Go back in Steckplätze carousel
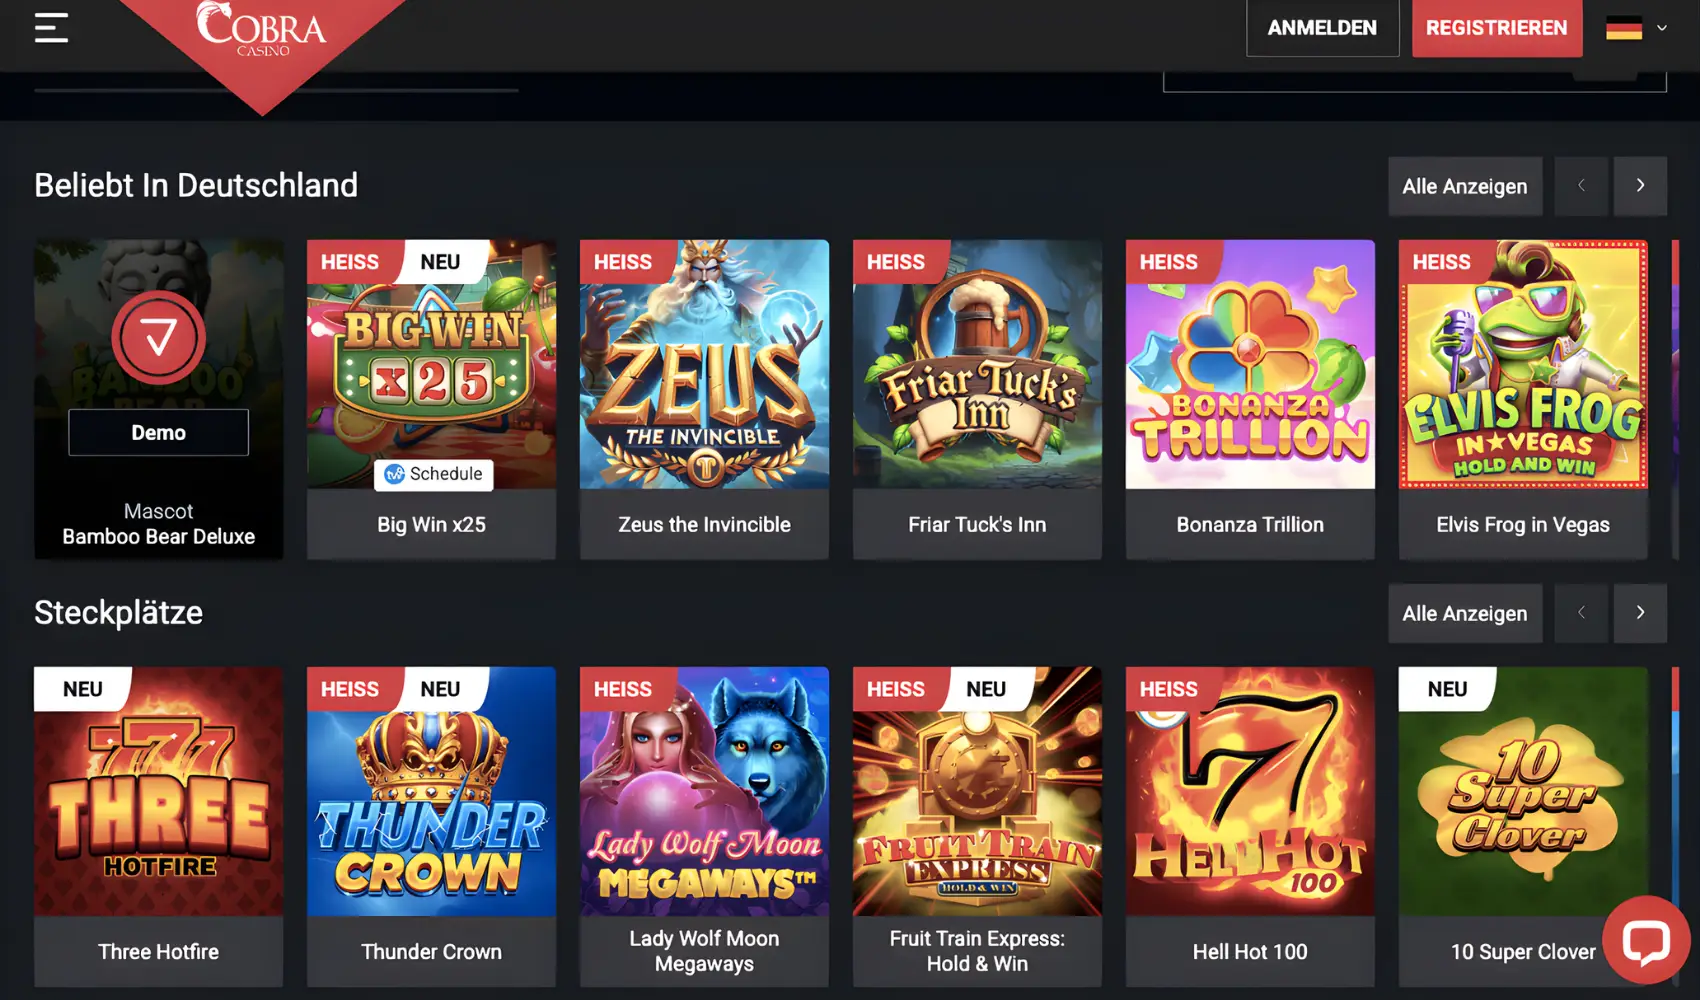The width and height of the screenshot is (1700, 1000). coord(1581,613)
